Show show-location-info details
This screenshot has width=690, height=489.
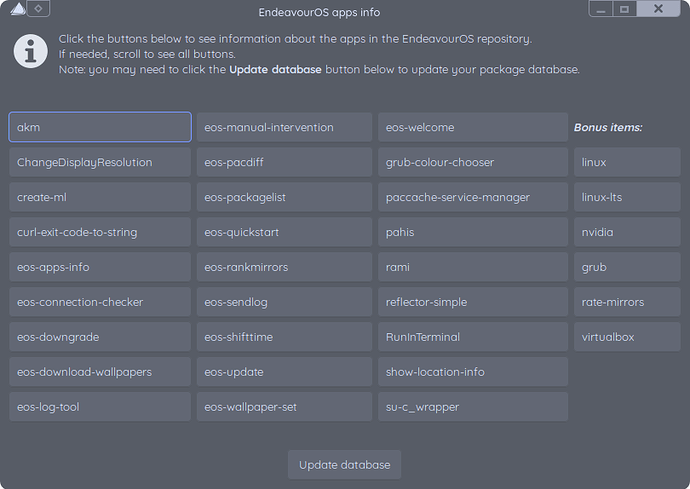click(473, 372)
